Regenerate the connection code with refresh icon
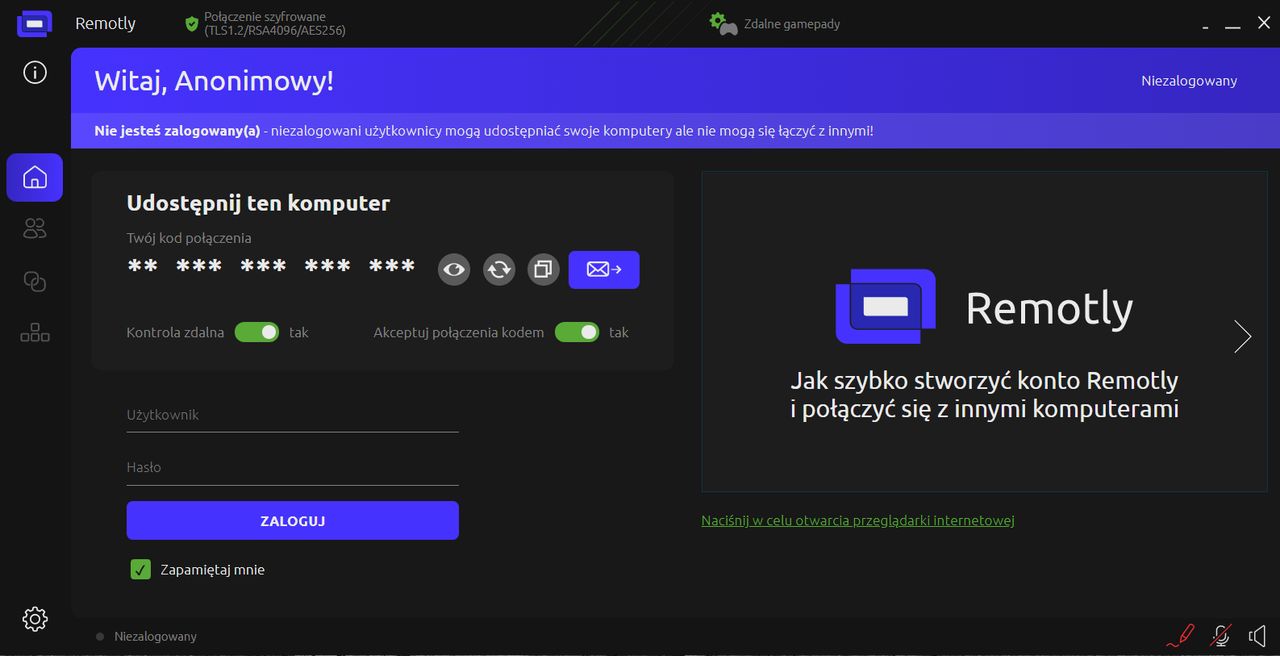The height and width of the screenshot is (656, 1280). (x=499, y=269)
